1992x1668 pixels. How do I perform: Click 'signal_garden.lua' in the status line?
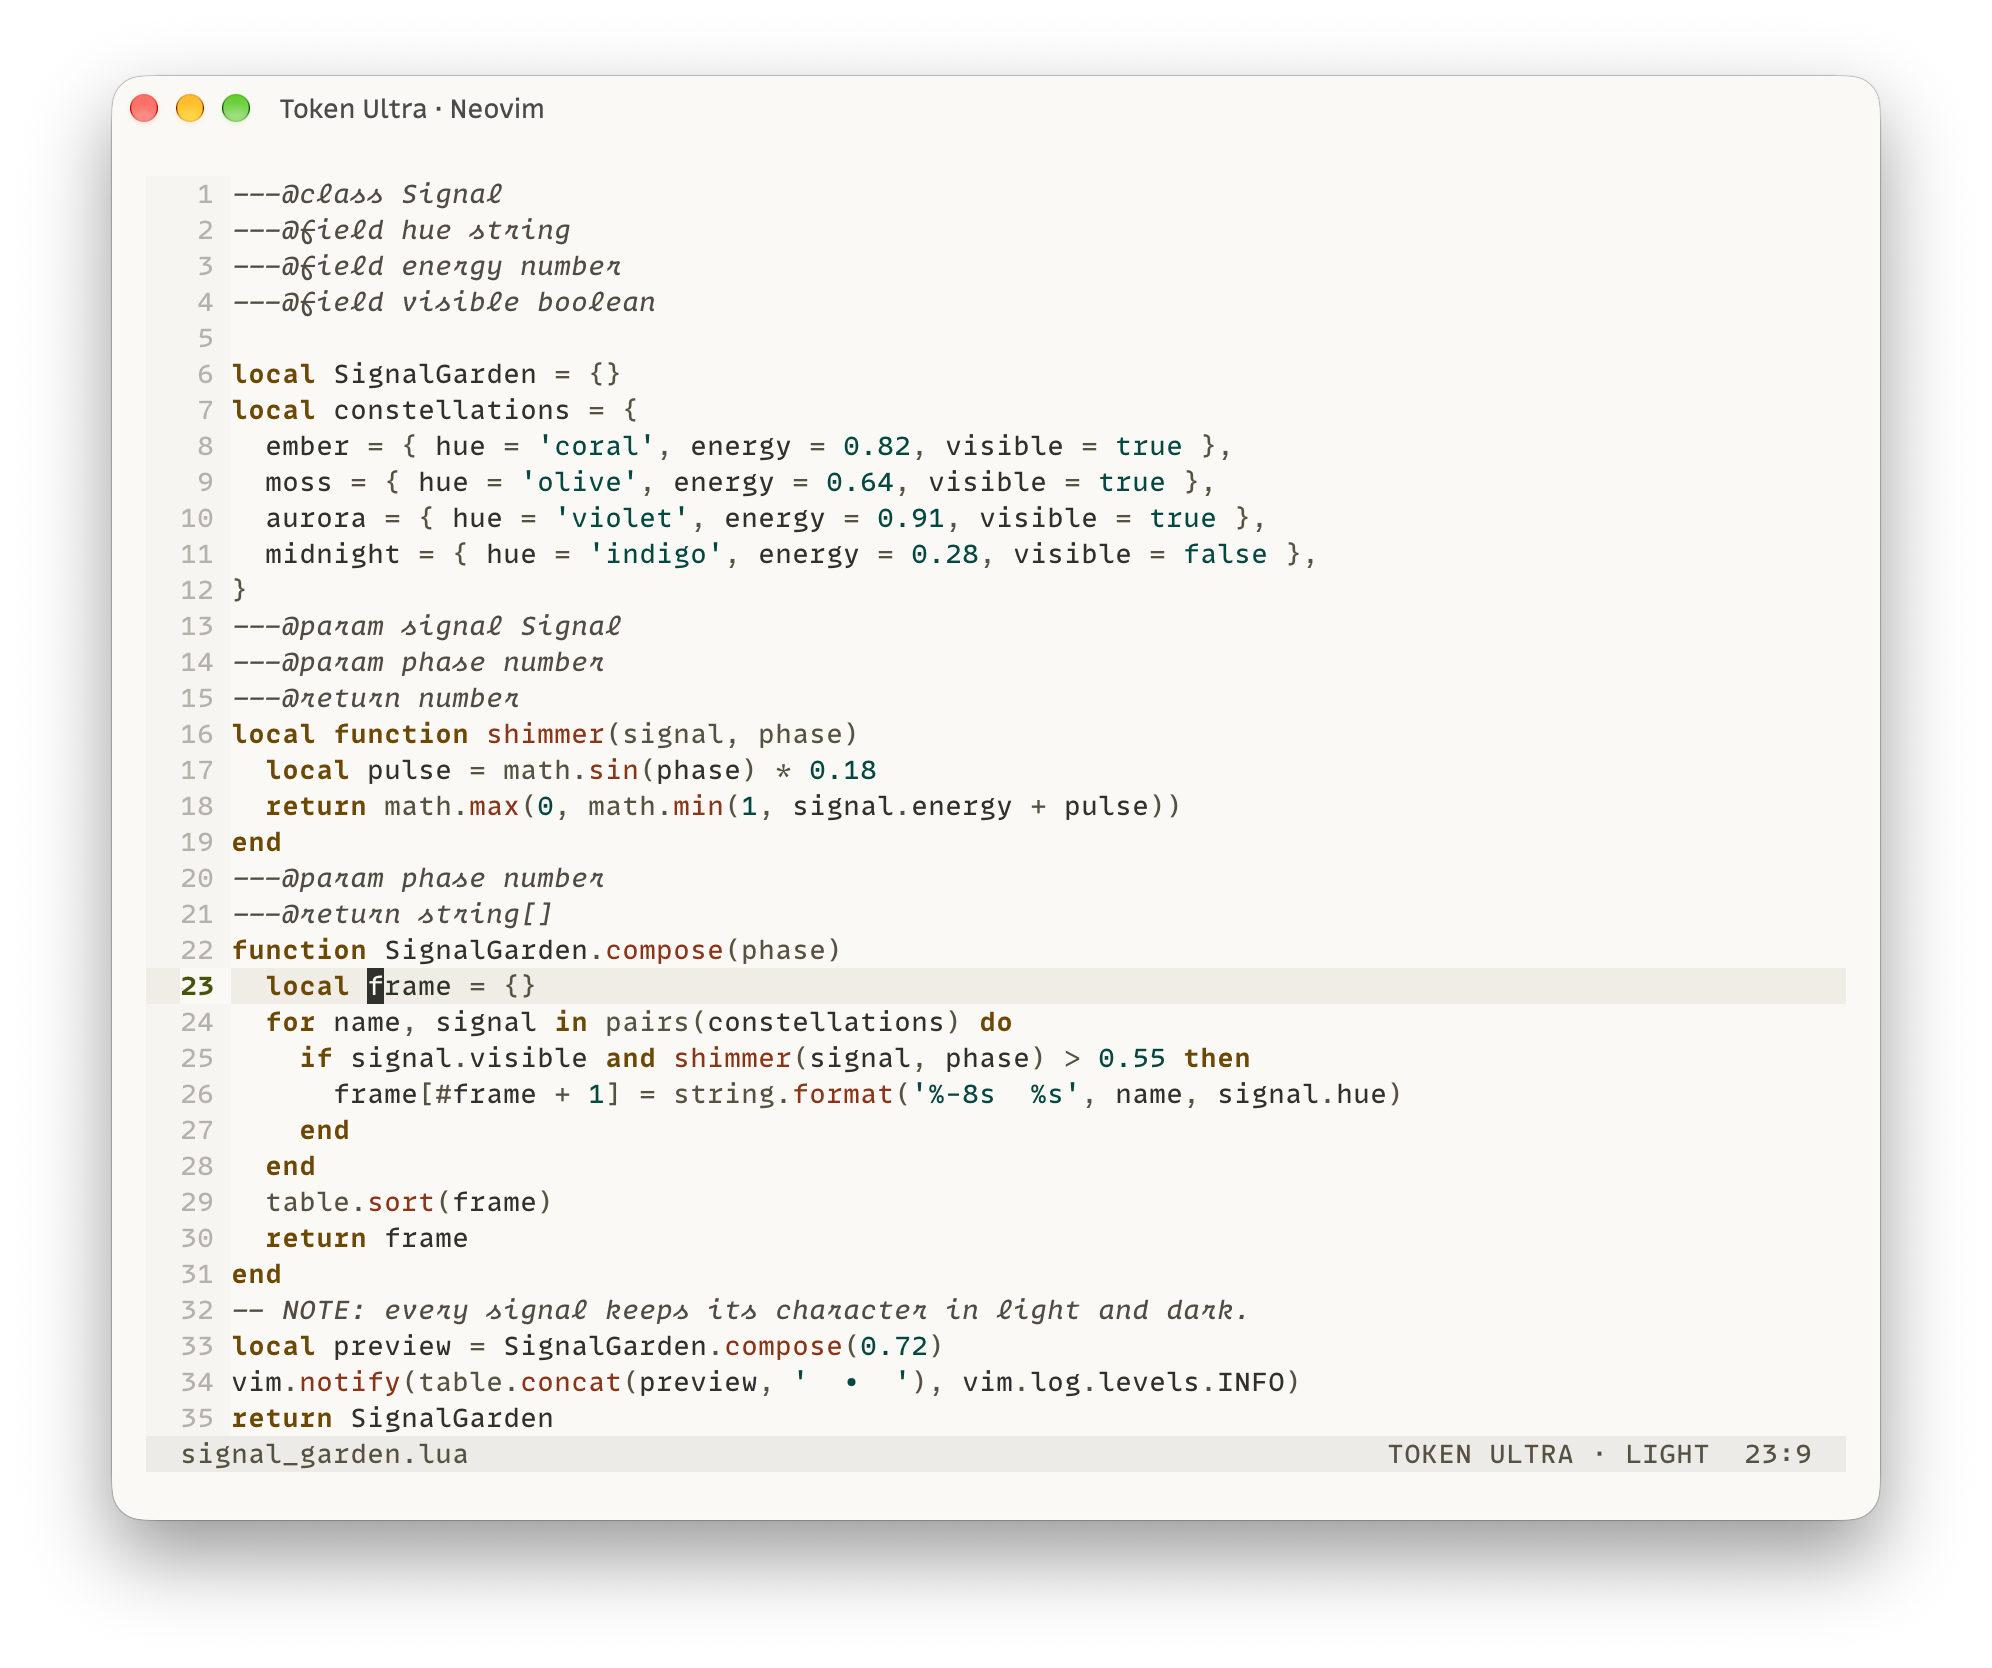click(x=325, y=1454)
